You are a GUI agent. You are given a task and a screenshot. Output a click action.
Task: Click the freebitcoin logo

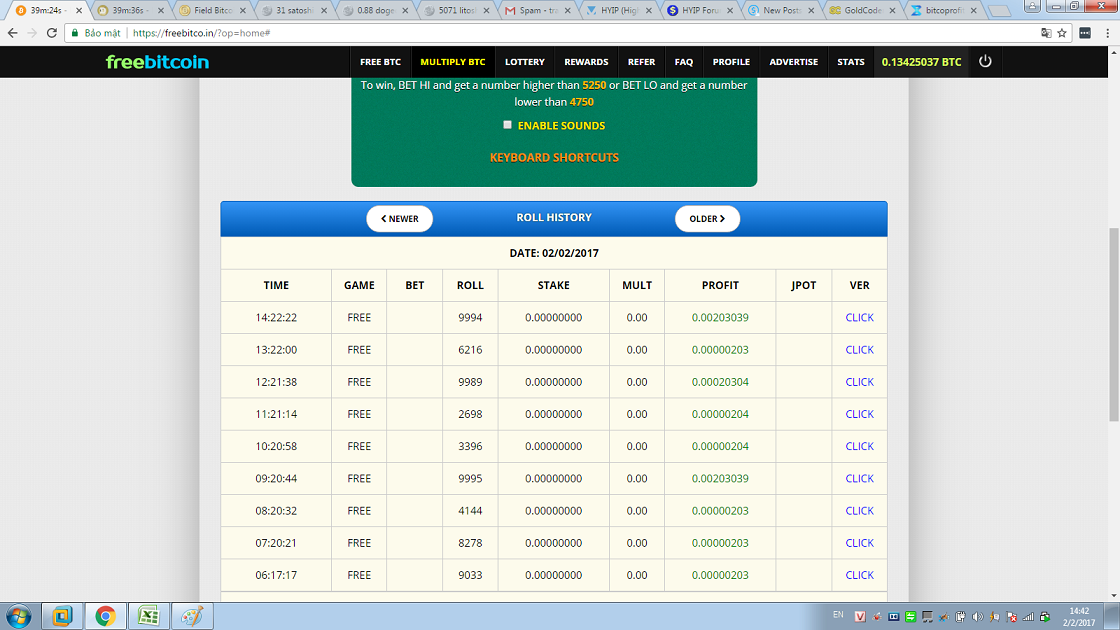pyautogui.click(x=157, y=62)
